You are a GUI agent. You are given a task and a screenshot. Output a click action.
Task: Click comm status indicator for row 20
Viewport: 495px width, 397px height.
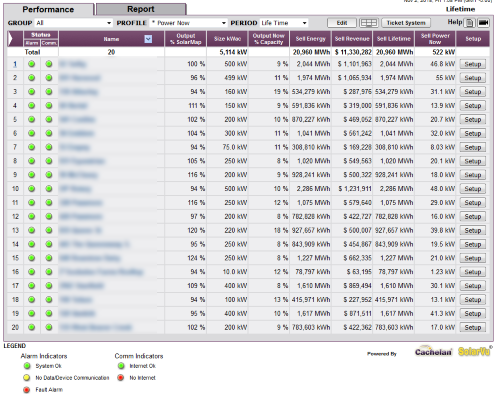(x=49, y=327)
